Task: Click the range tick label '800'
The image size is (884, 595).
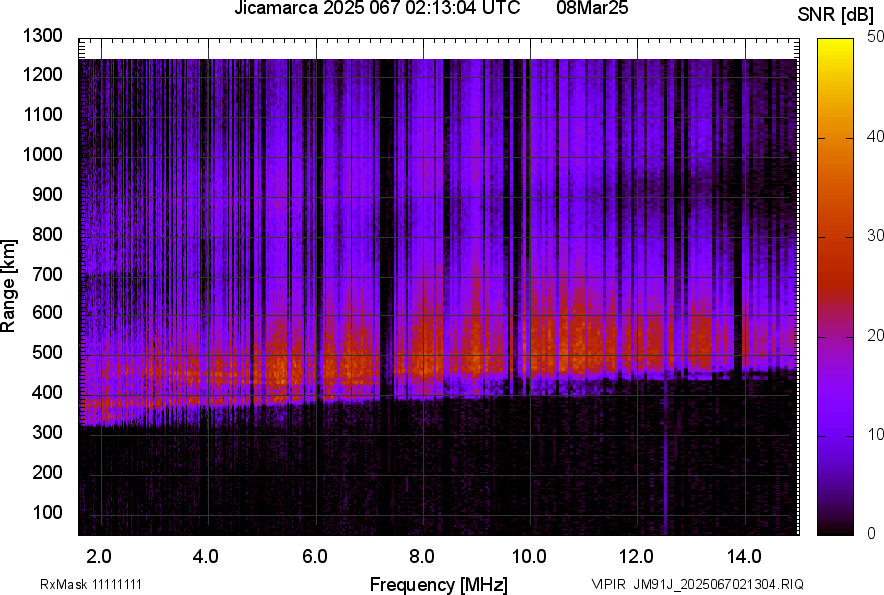Action: coord(47,234)
